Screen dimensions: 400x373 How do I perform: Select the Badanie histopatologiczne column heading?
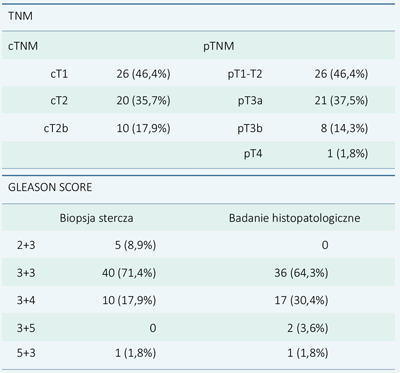point(294,218)
